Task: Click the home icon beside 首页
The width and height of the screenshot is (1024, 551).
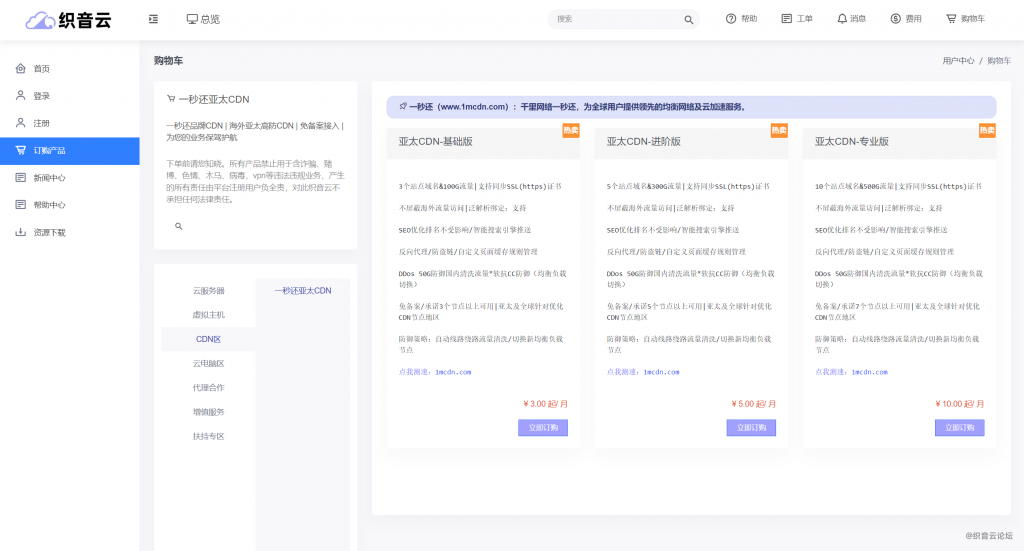Action: point(20,68)
